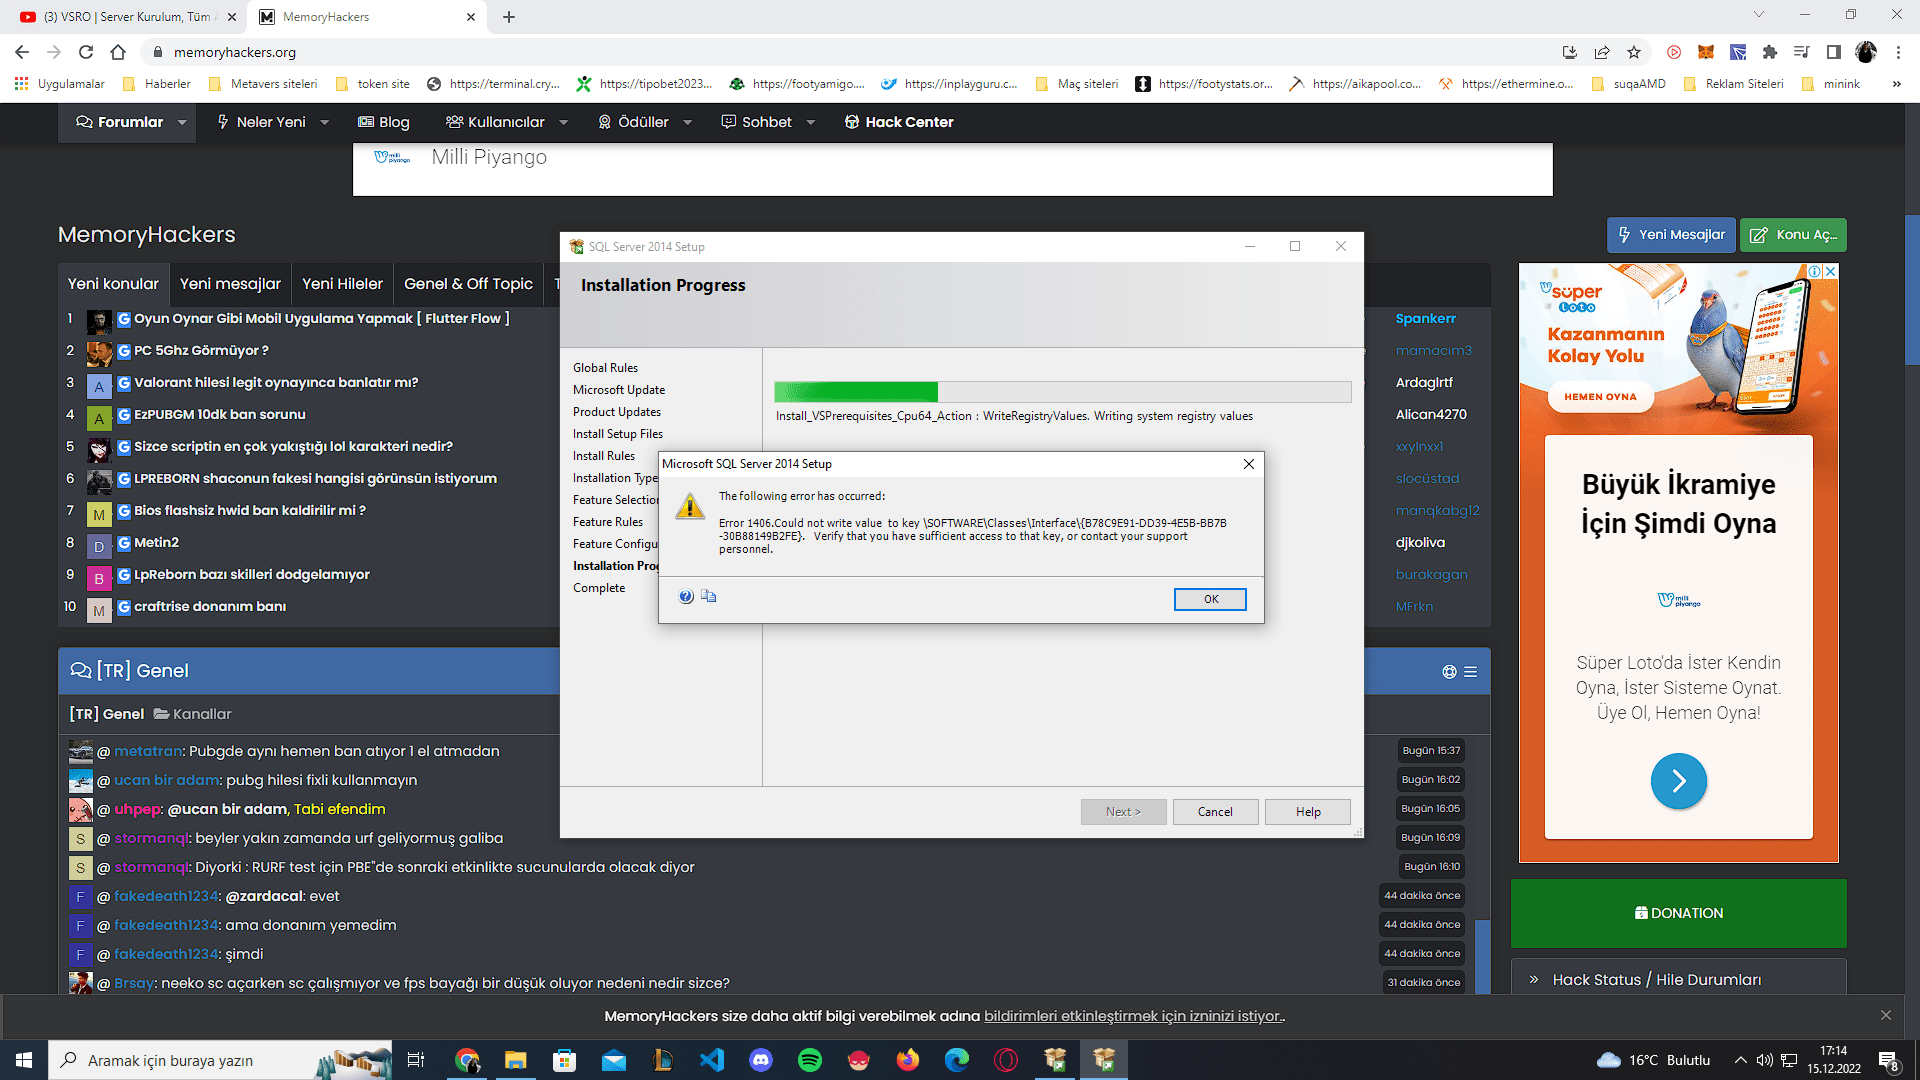The height and width of the screenshot is (1080, 1920).
Task: Launch Visual Studio Code from taskbar
Action: point(712,1060)
